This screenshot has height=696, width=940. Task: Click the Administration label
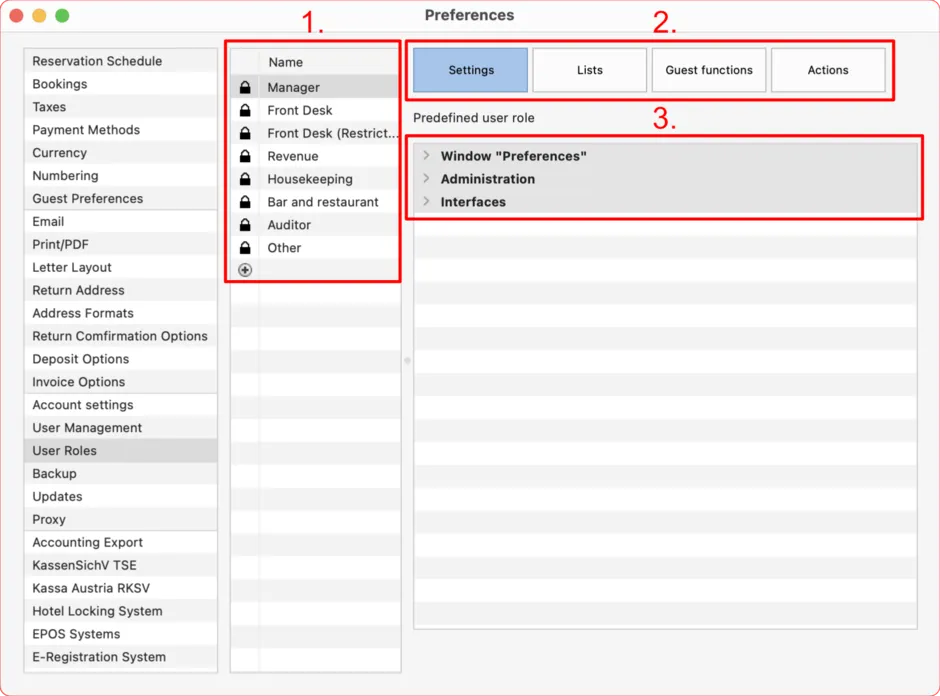488,179
